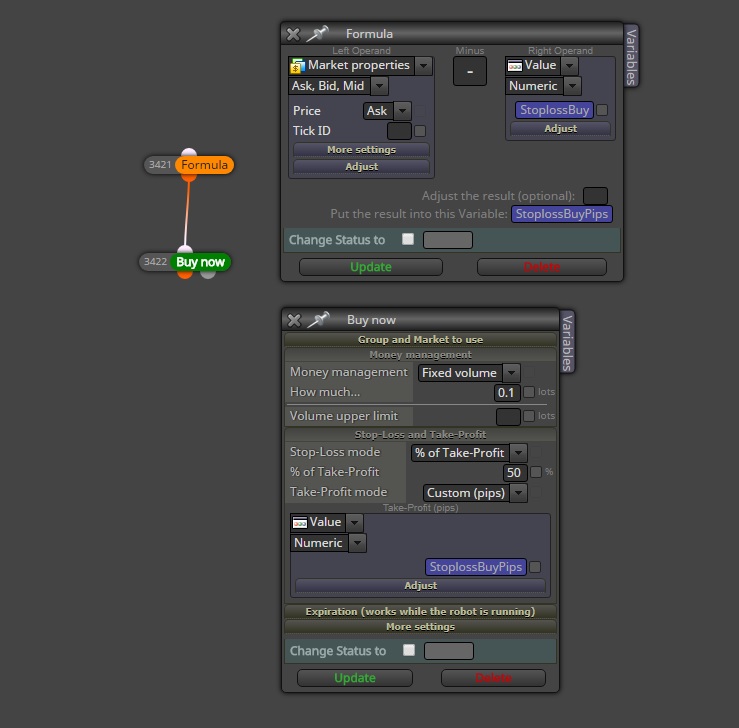Toggle the Volume upper limit checkbox
This screenshot has height=728, width=739.
(529, 416)
